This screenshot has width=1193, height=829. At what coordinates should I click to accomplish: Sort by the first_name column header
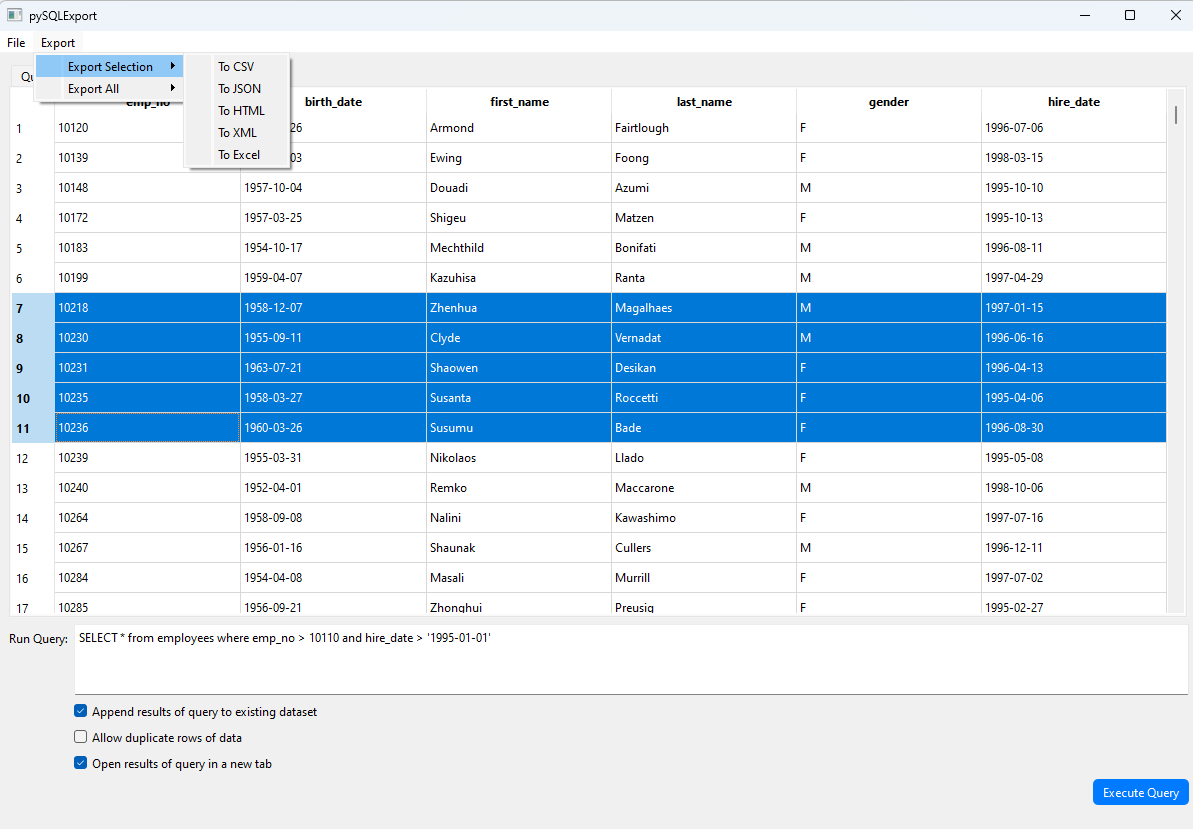tap(519, 102)
